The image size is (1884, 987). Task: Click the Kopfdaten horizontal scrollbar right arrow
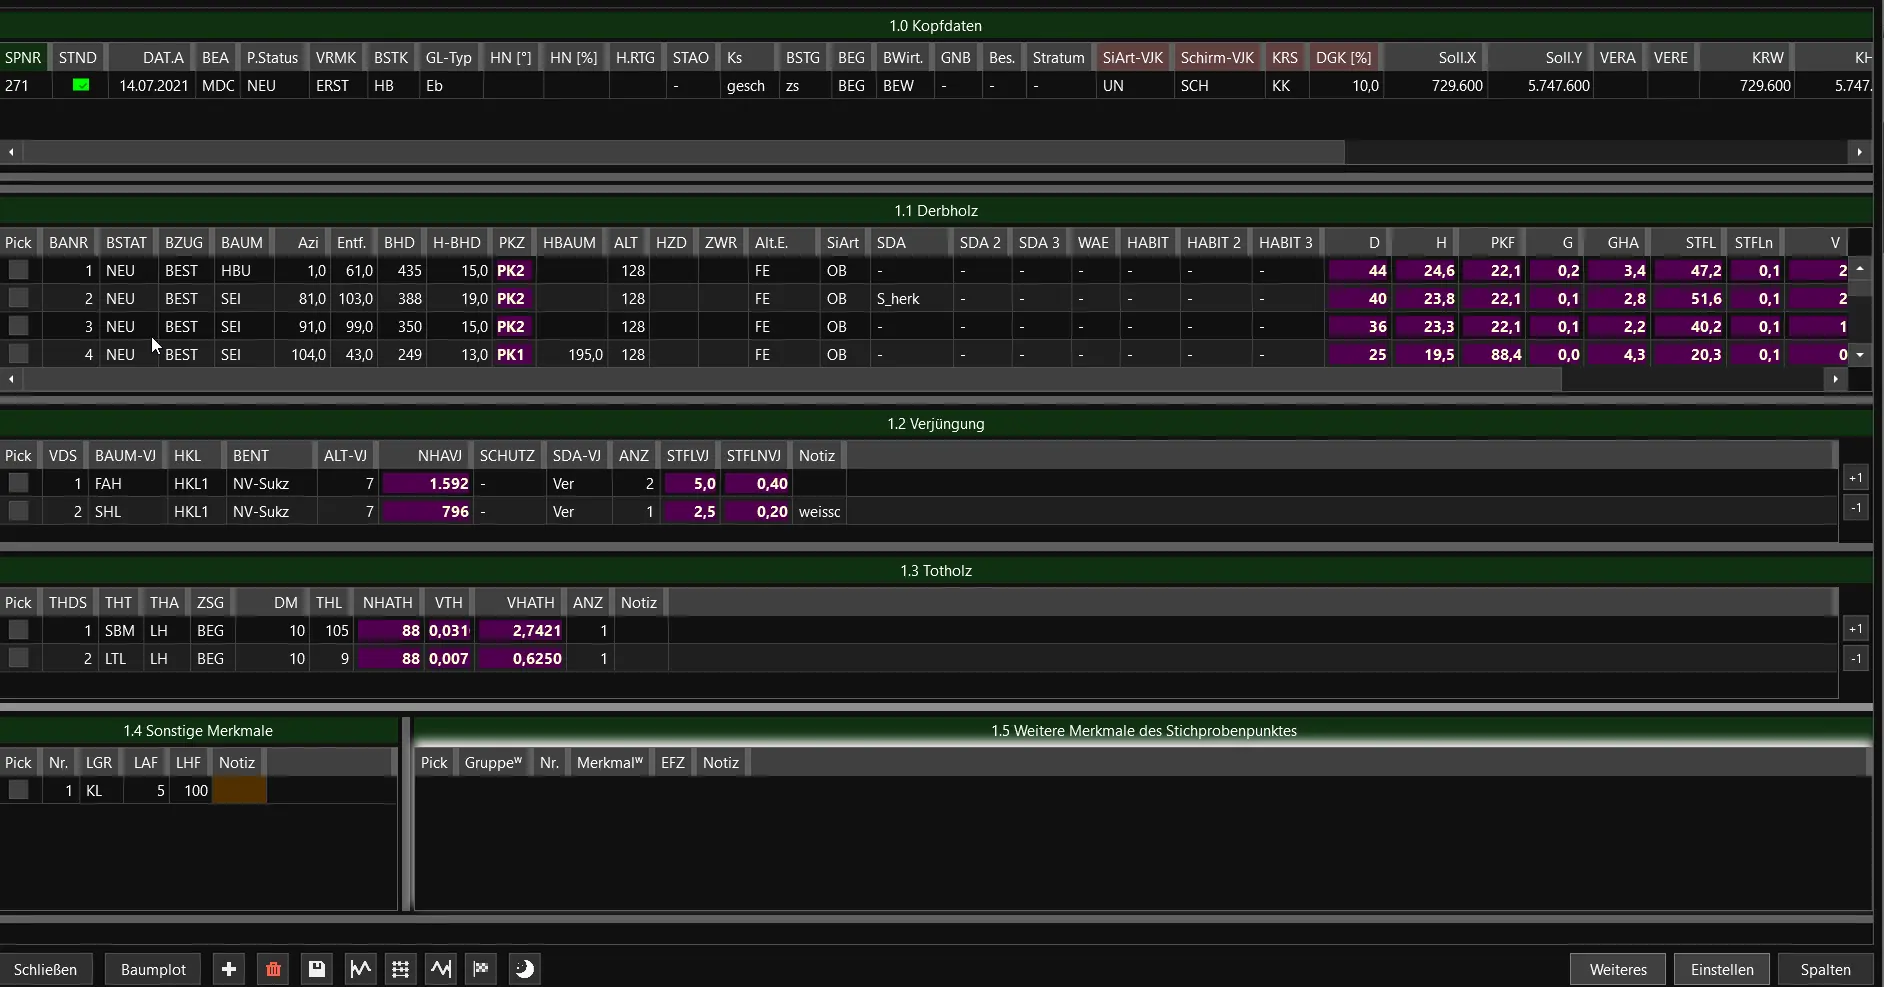(1859, 152)
